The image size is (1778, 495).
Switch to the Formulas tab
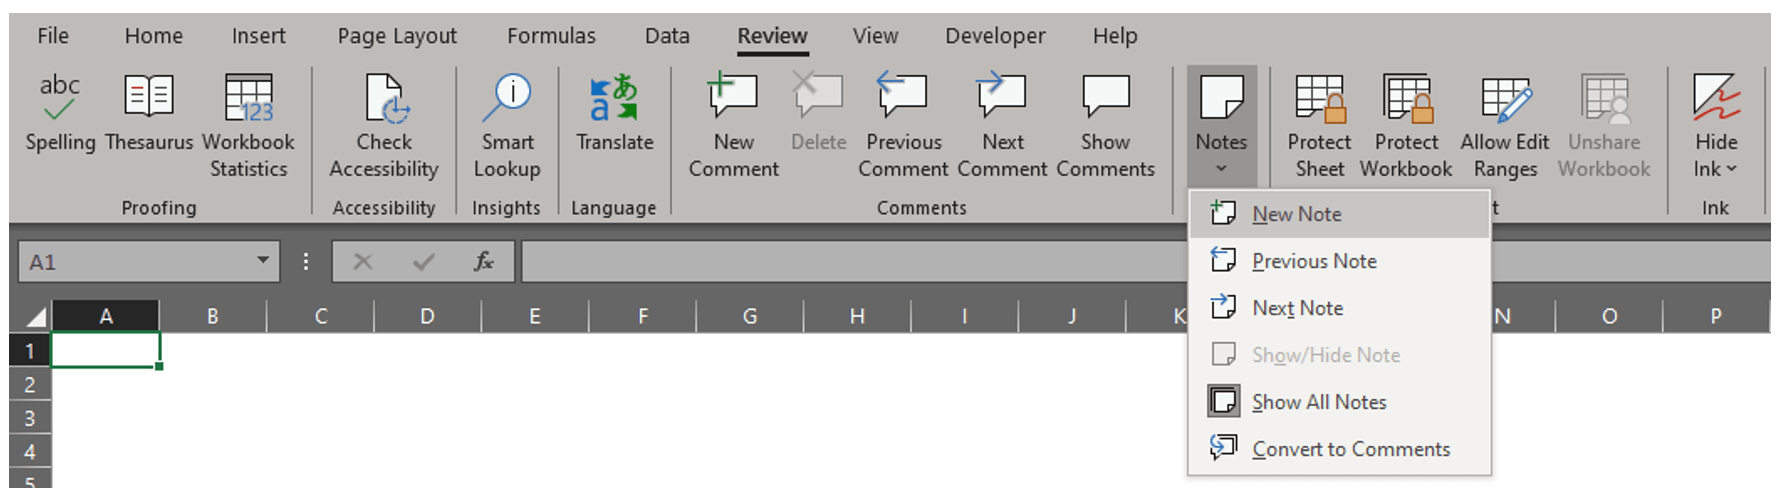[551, 36]
